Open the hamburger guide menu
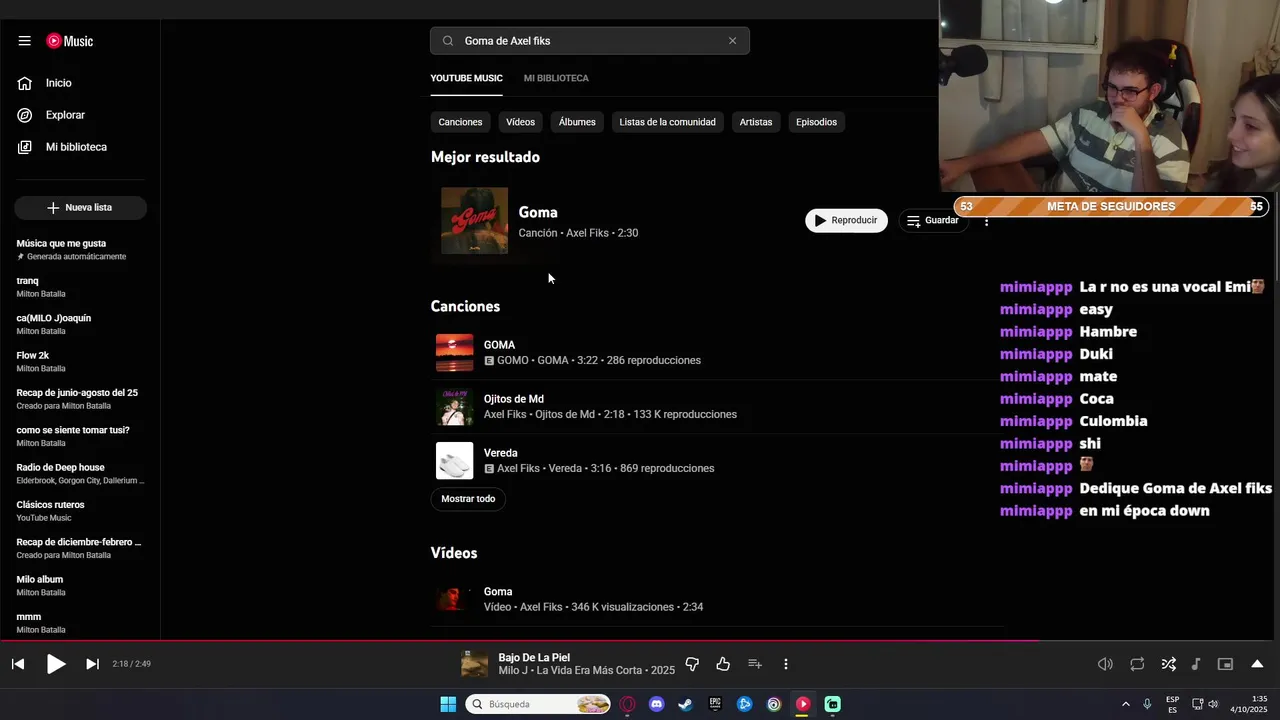Screen dimensions: 1280x720 (x=24, y=41)
